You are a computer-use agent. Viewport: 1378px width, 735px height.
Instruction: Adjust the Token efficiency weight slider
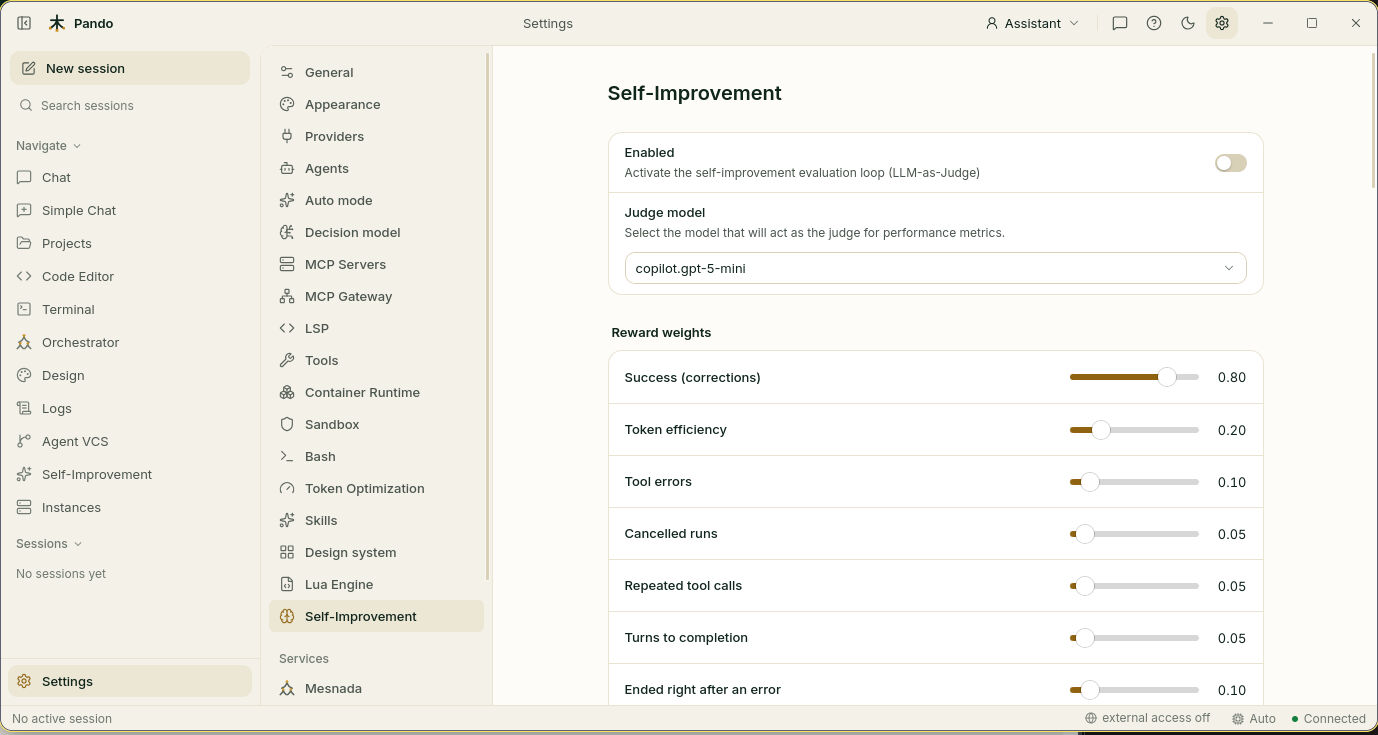pos(1134,429)
